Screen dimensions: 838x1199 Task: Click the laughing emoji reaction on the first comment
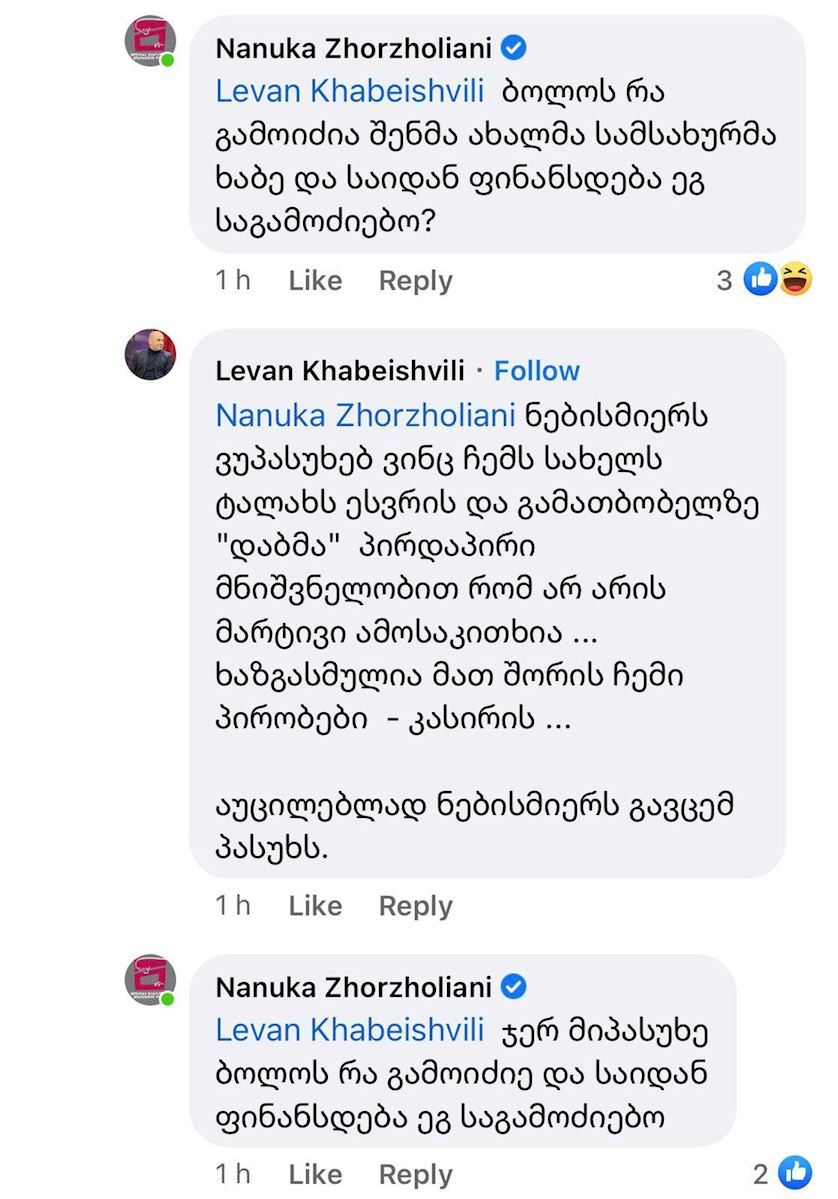(794, 280)
